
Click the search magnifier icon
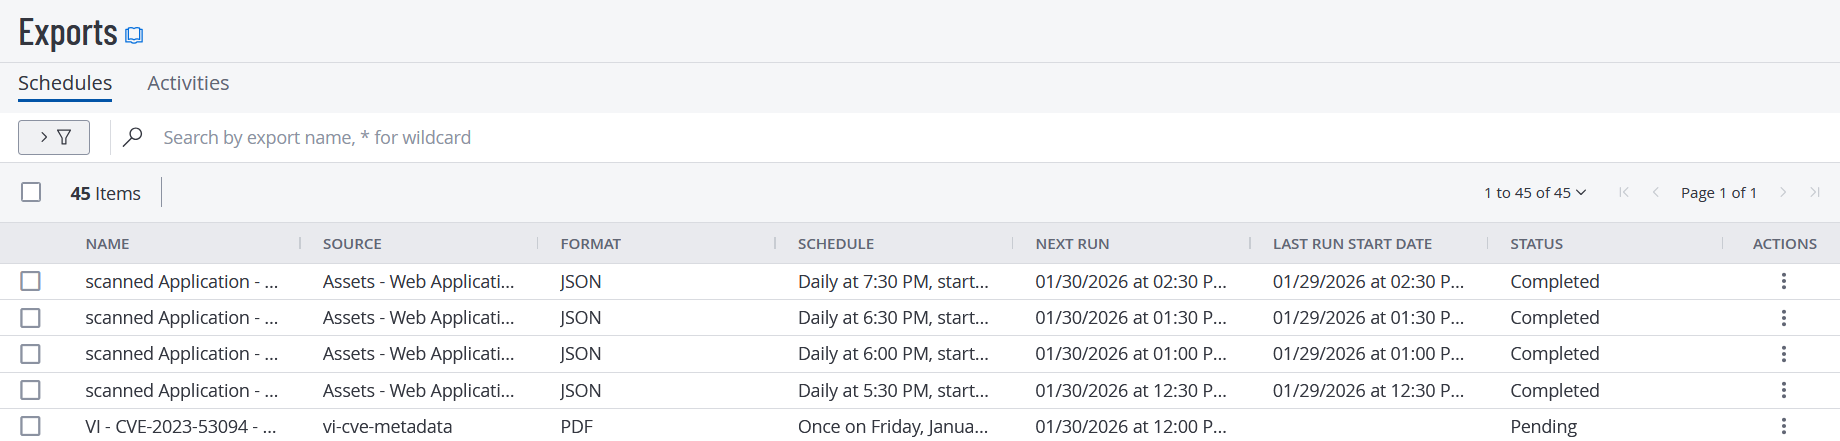[x=133, y=137]
